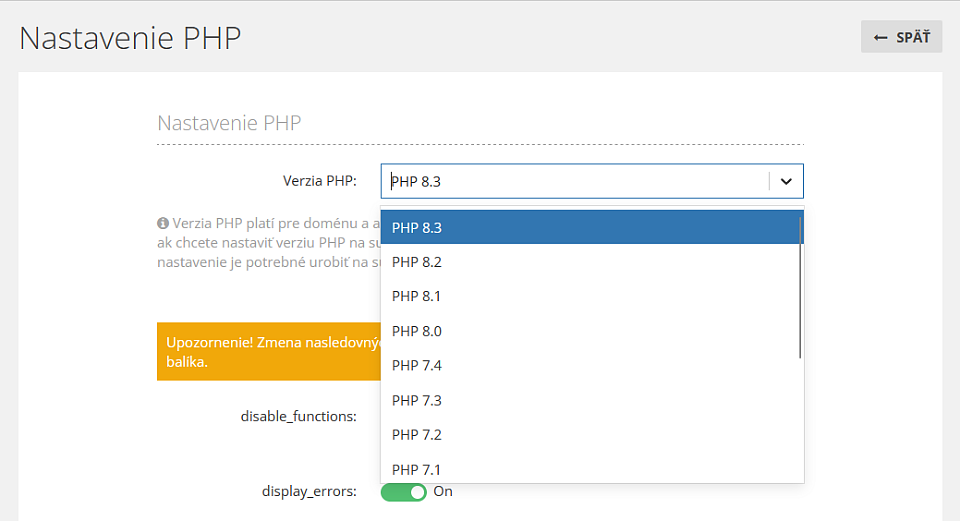Click the Nastavenie PHP section heading

tap(229, 123)
